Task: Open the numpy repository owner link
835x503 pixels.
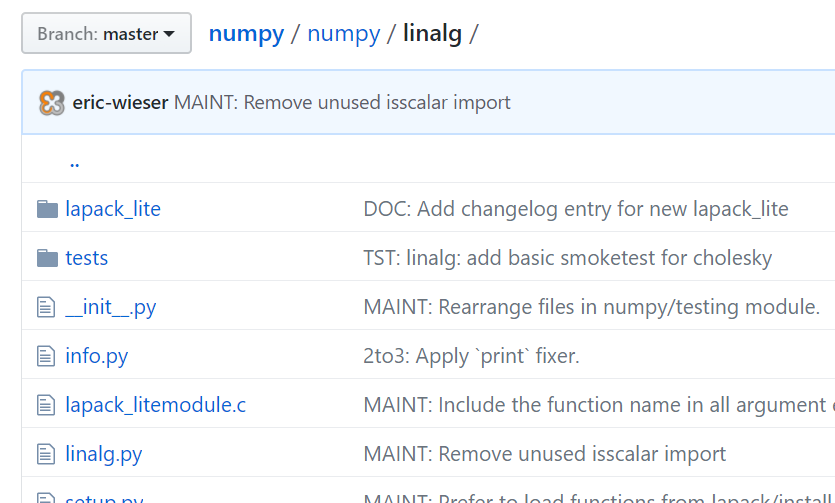Action: coord(246,34)
